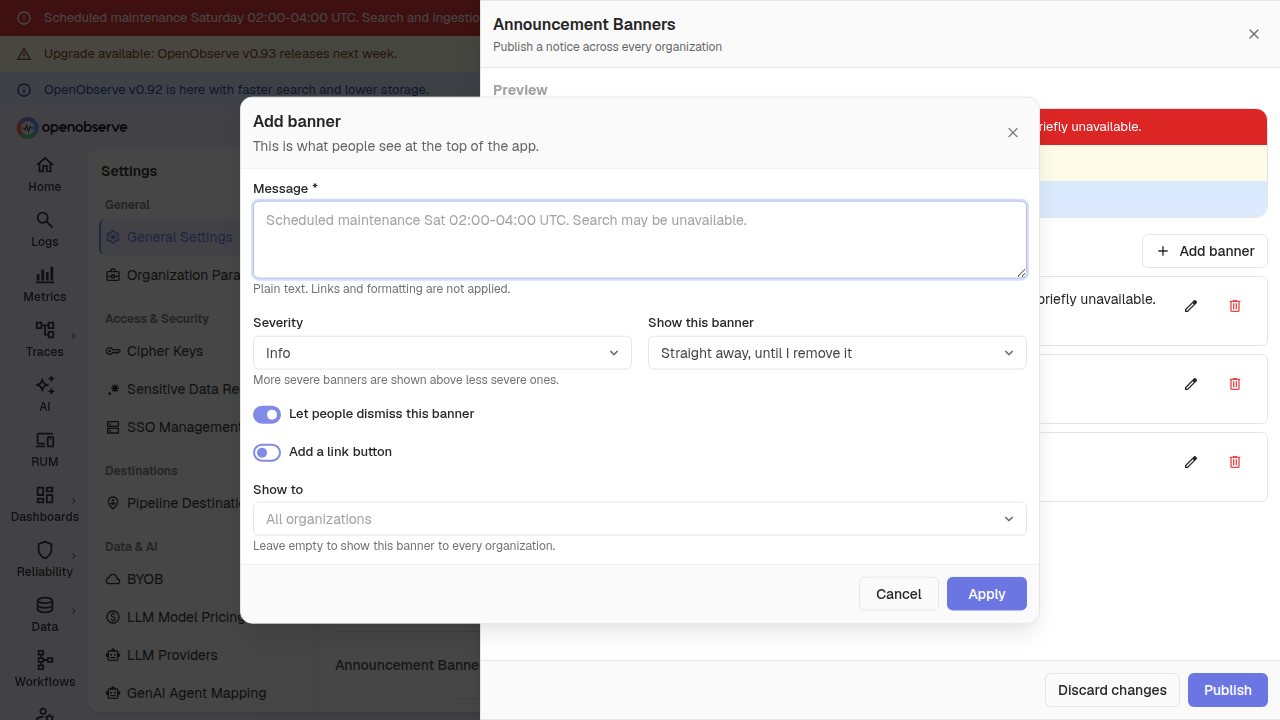The height and width of the screenshot is (720, 1280).
Task: Click the cloud icon for BYOB
Action: (x=113, y=579)
